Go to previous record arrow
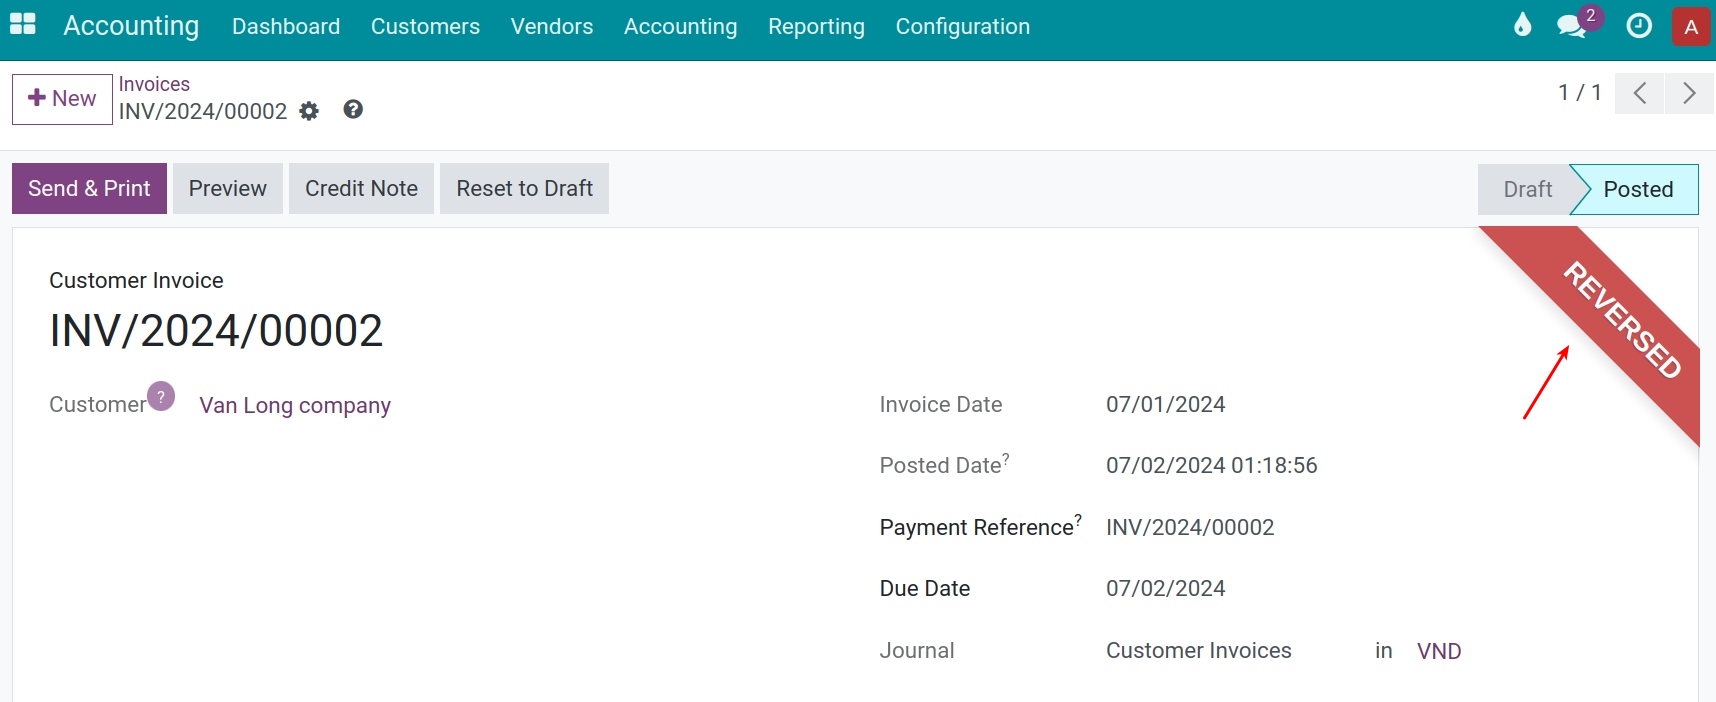Screen dimensions: 1716x702 pos(1639,93)
